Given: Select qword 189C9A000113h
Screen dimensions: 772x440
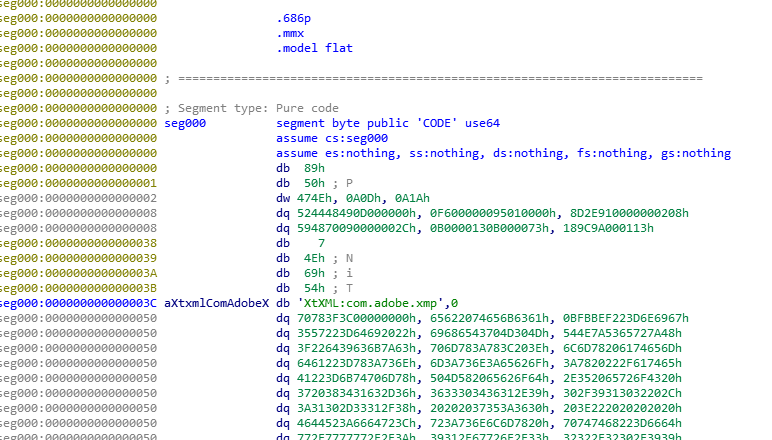Looking at the screenshot, I should (608, 228).
